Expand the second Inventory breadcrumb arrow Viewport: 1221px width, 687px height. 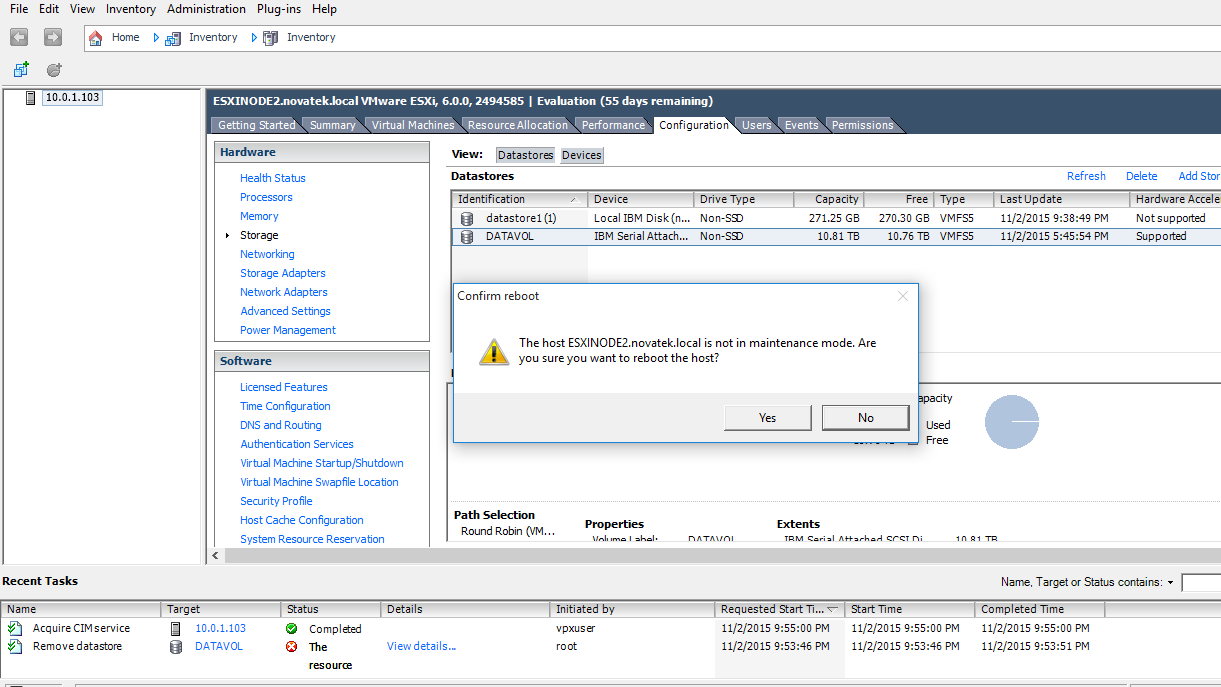254,38
